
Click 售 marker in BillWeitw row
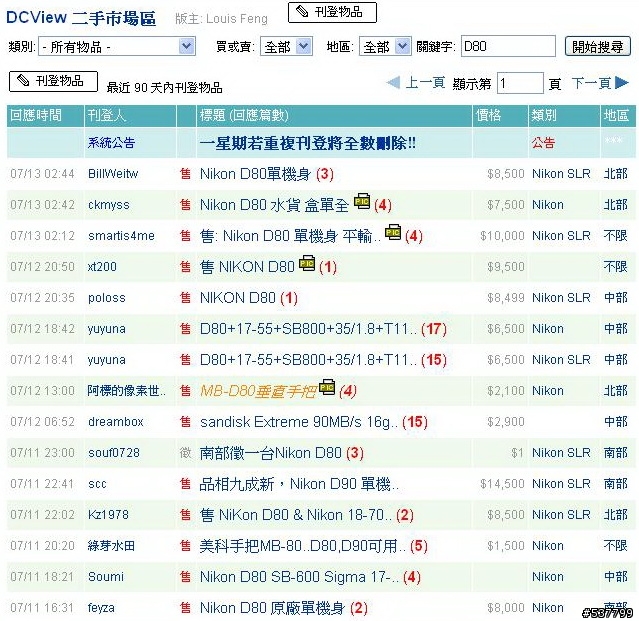185,174
